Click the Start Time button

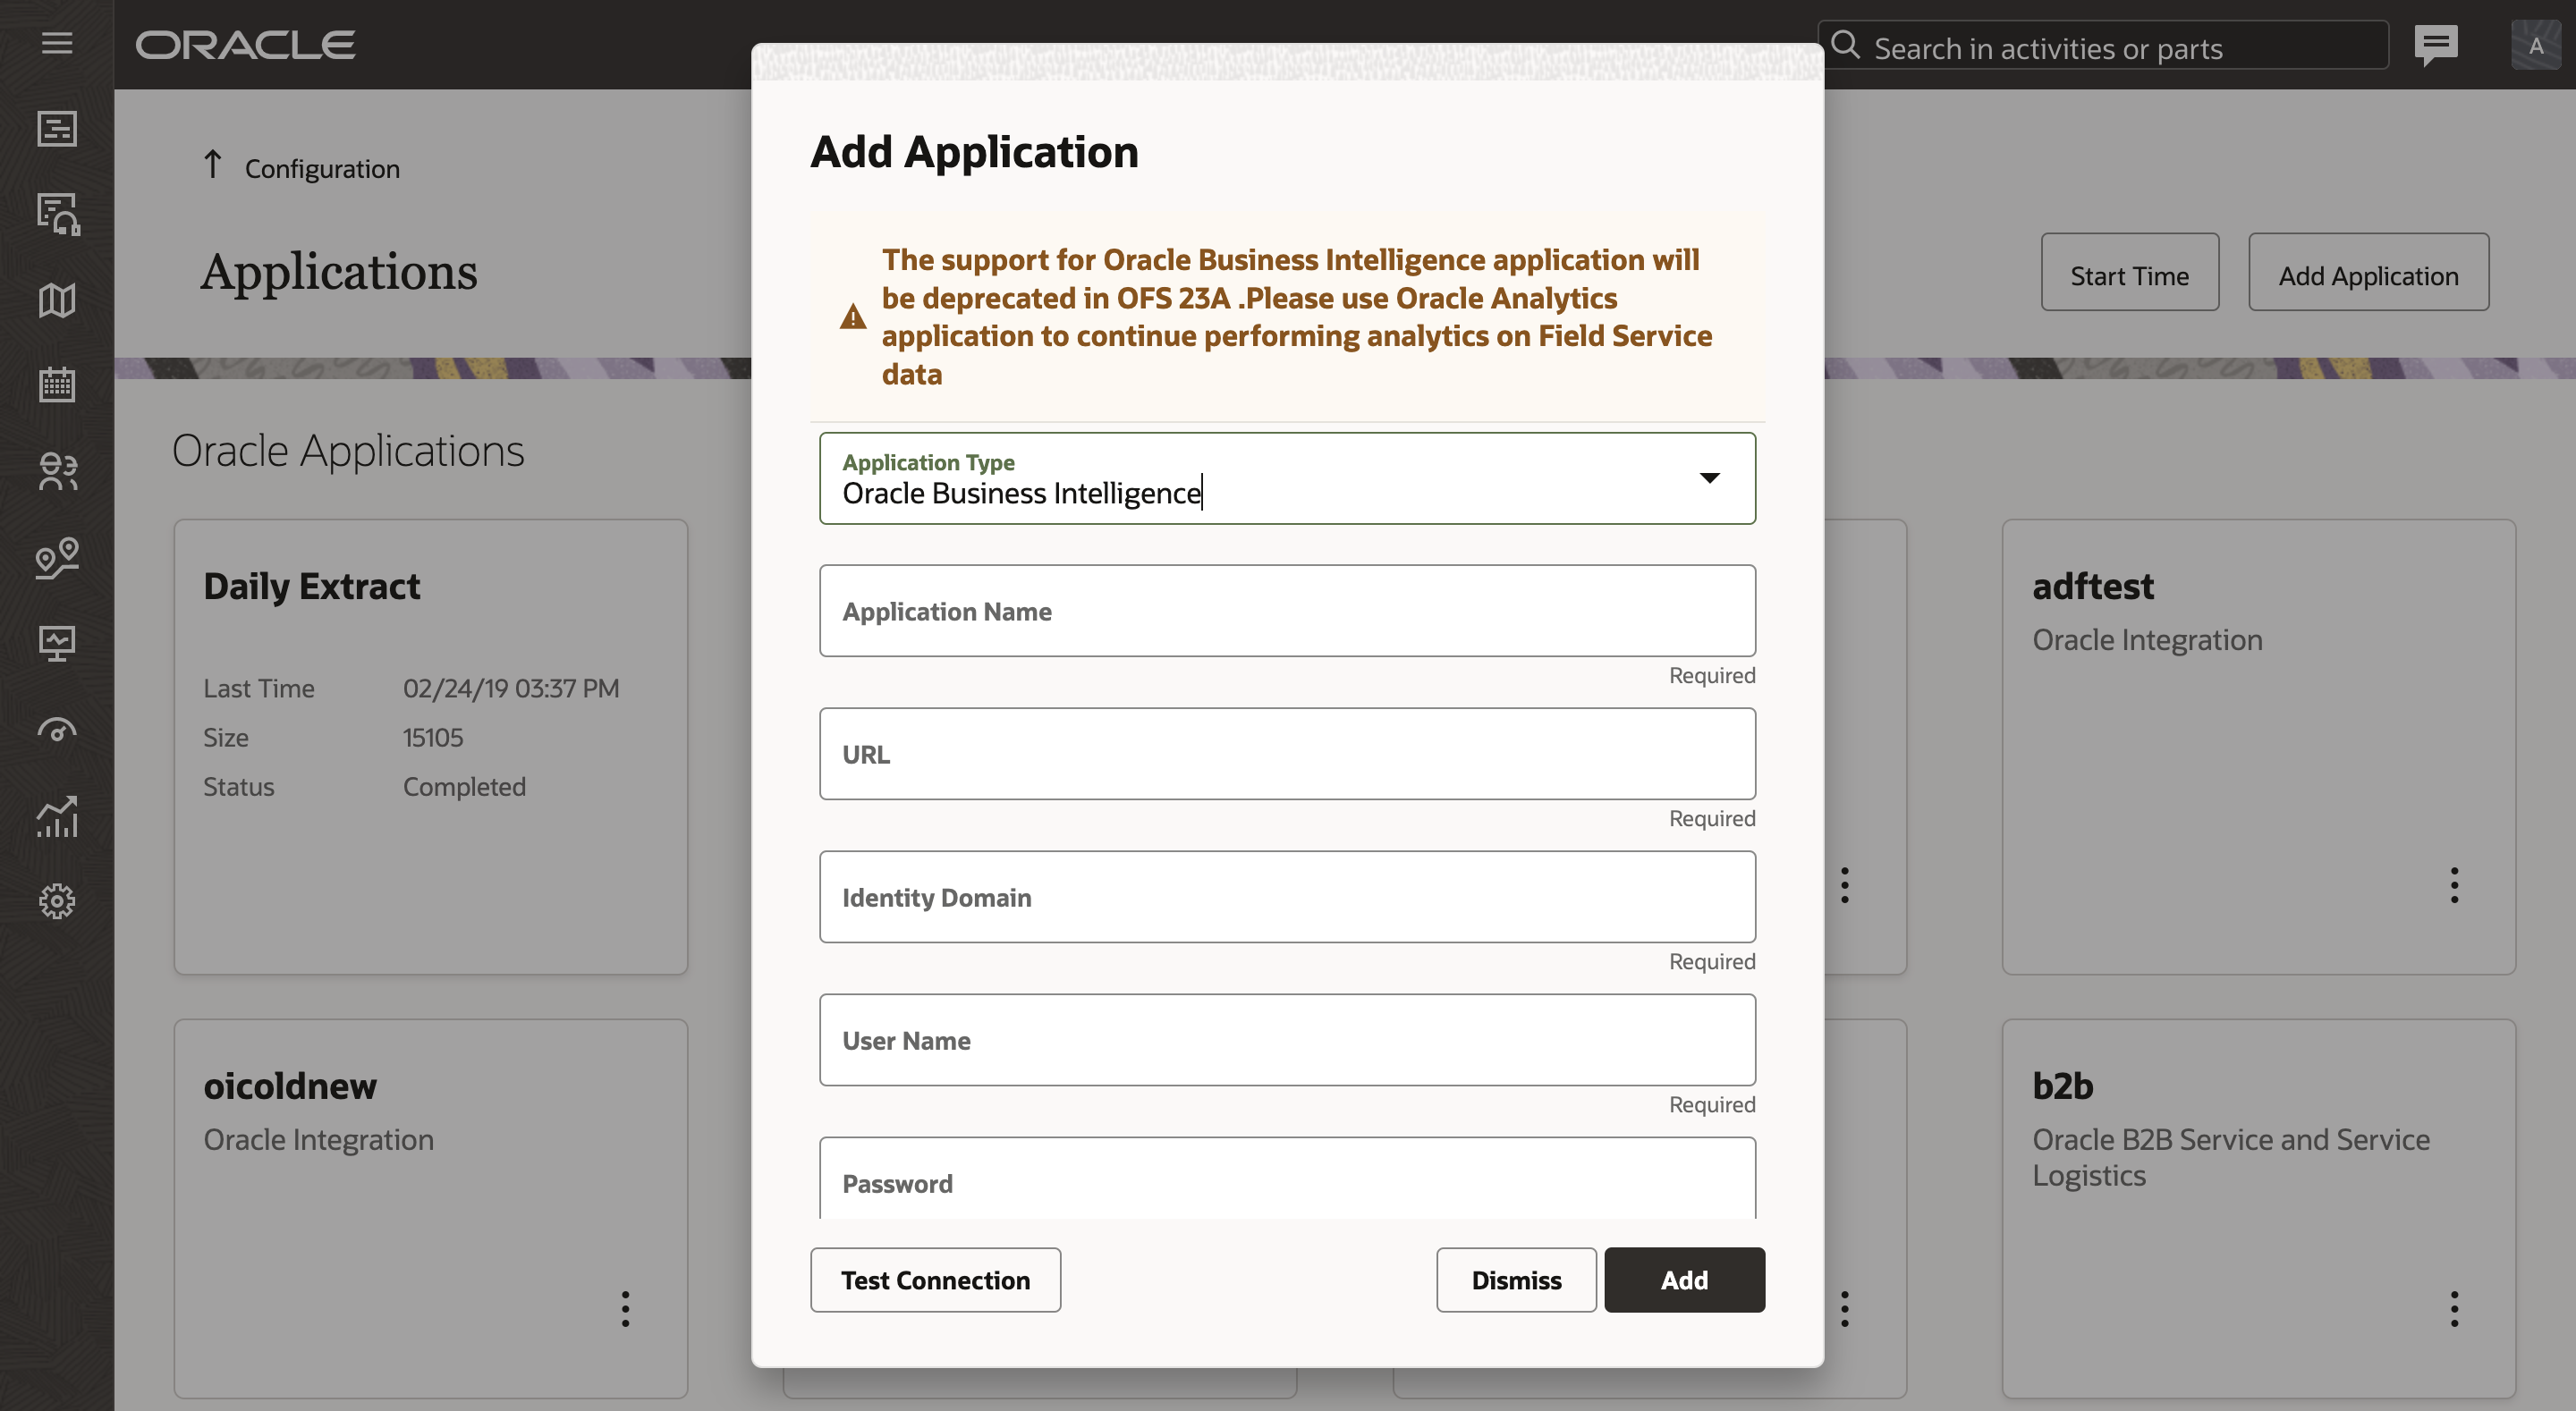pyautogui.click(x=2129, y=272)
